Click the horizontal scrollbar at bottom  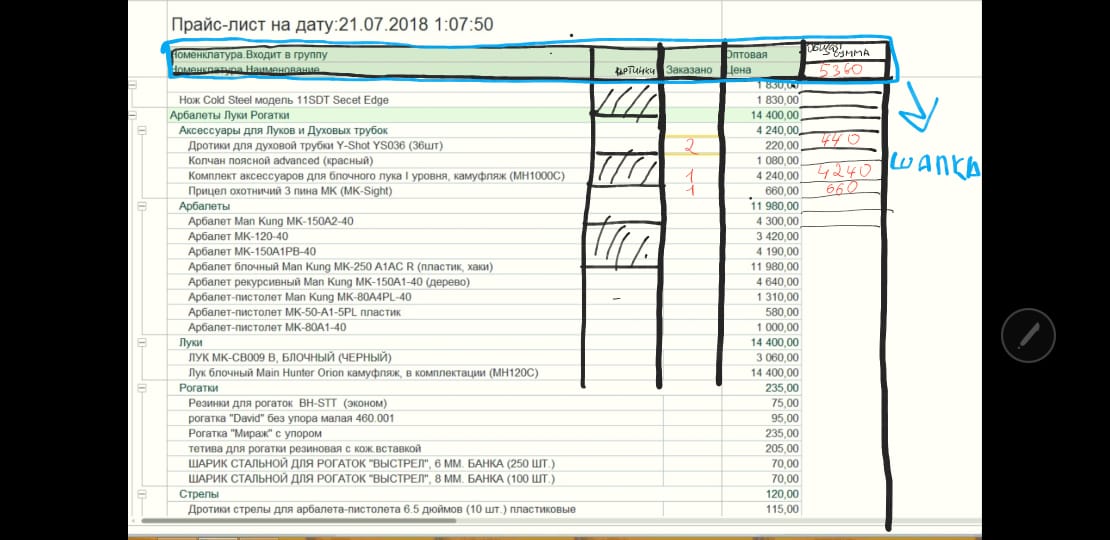coord(400,521)
